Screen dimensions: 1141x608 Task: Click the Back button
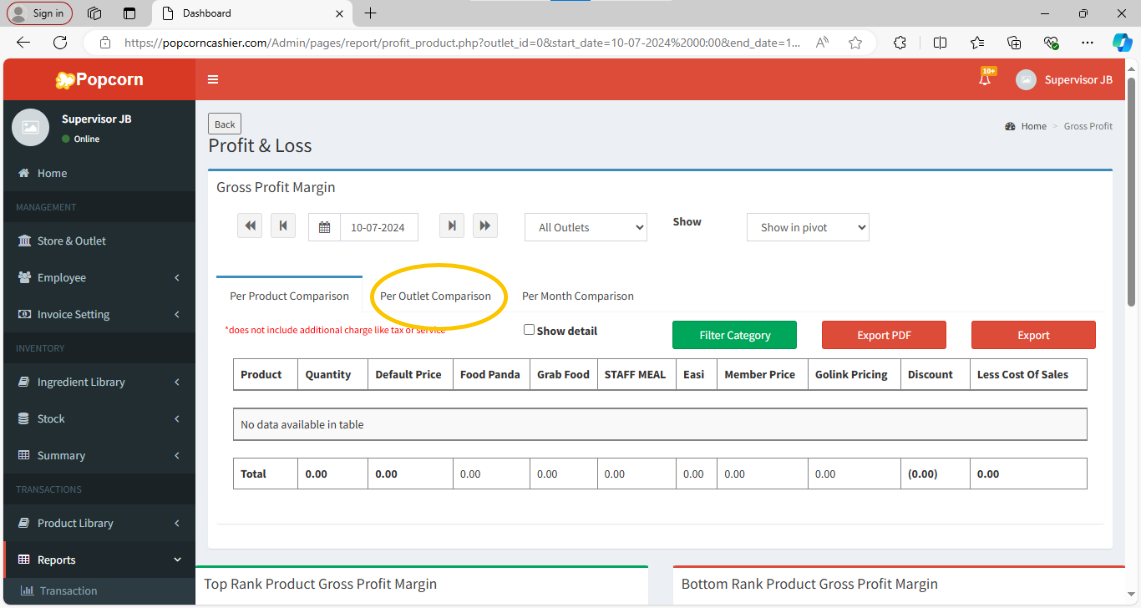click(x=225, y=124)
